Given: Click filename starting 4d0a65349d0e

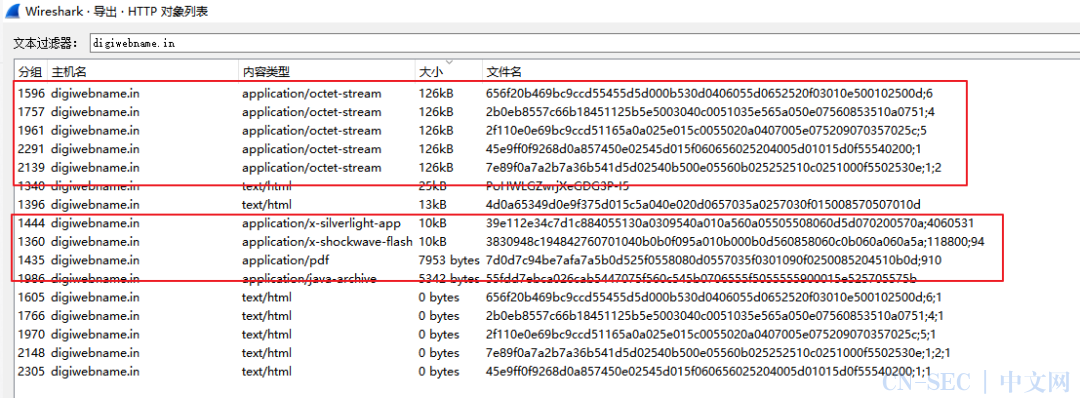Looking at the screenshot, I should [x=703, y=205].
